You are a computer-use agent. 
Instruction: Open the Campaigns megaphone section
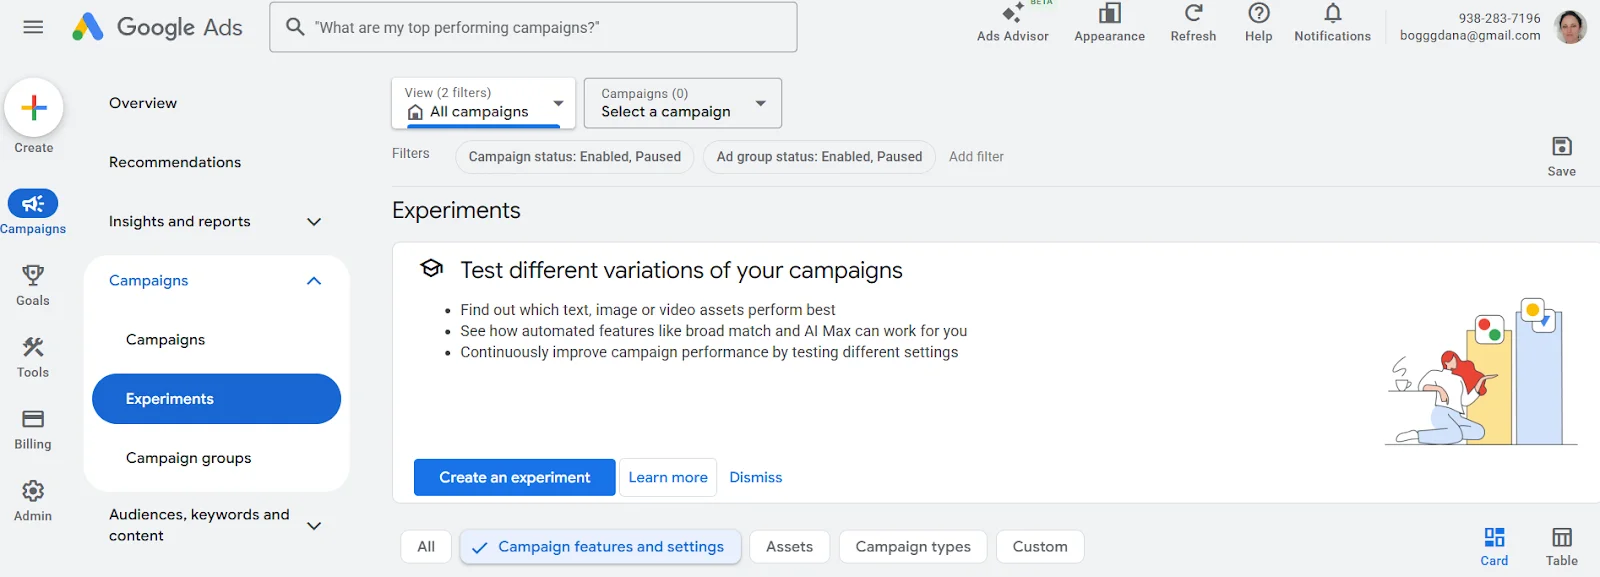pyautogui.click(x=33, y=213)
